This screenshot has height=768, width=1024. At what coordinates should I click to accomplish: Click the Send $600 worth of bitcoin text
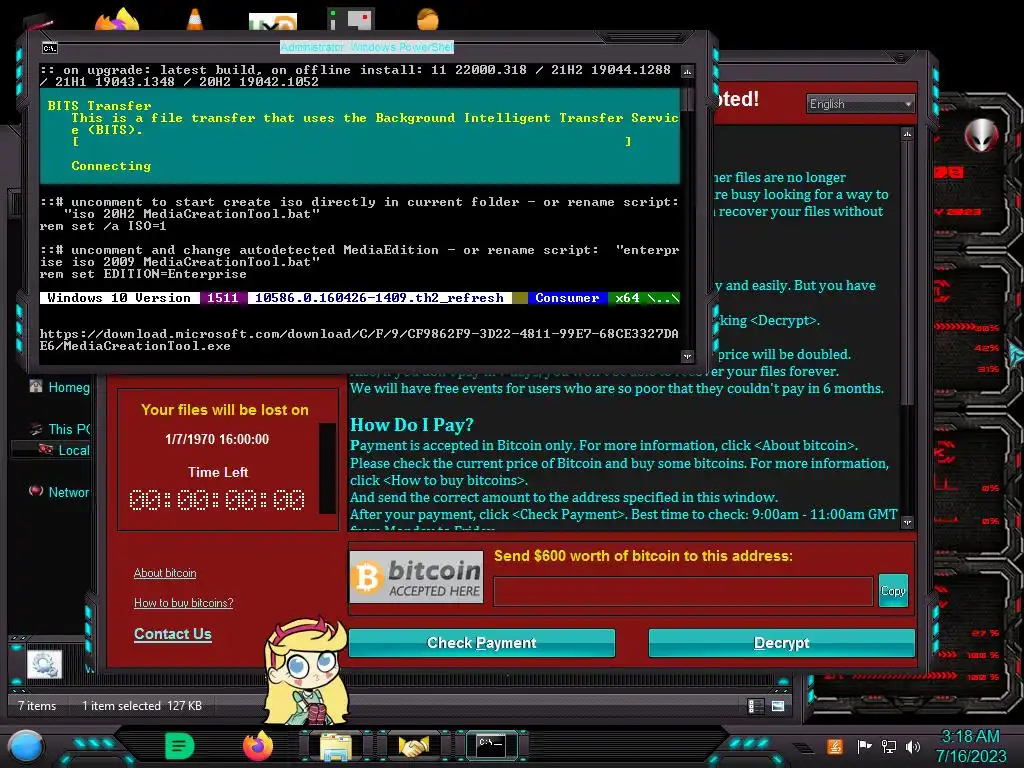click(643, 556)
